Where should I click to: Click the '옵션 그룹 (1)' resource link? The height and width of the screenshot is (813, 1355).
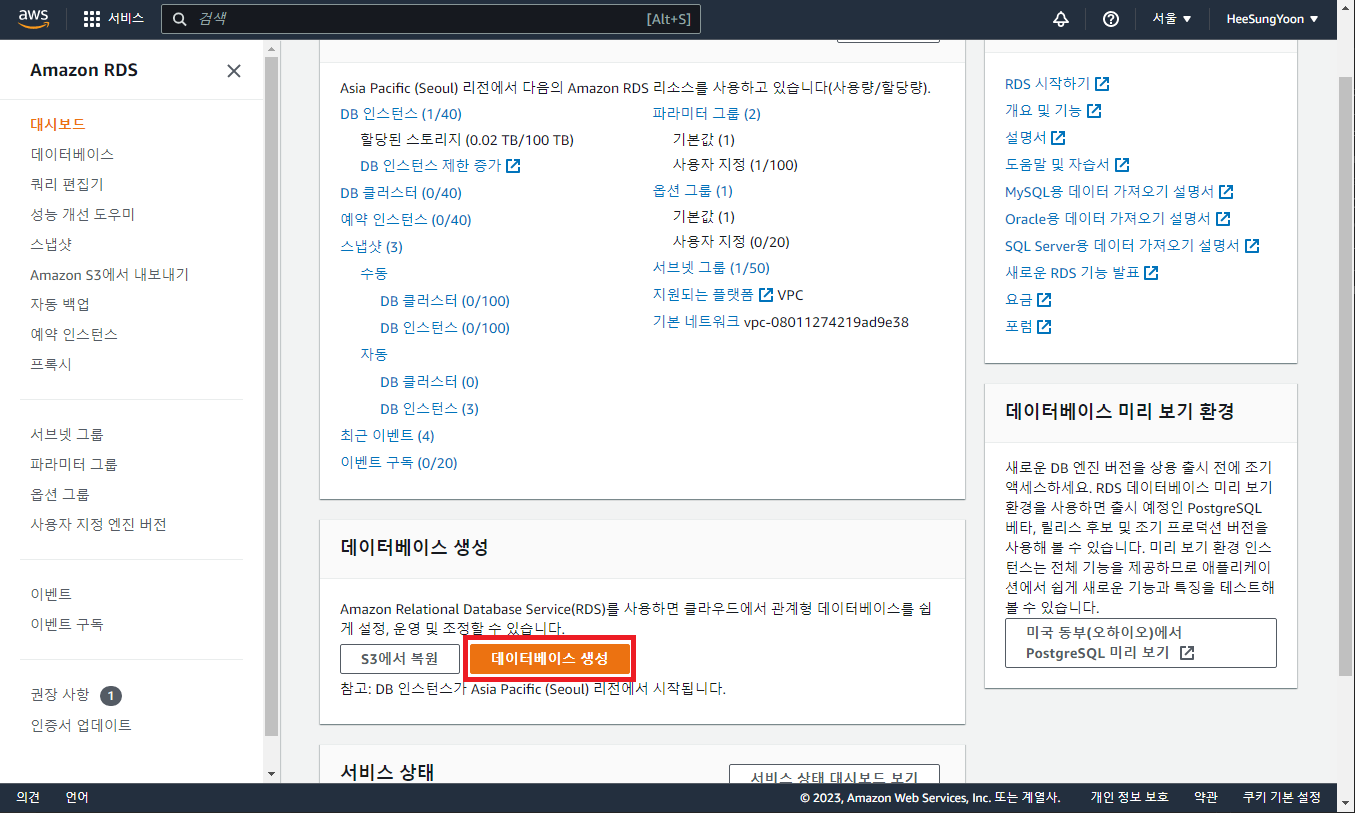click(x=692, y=191)
